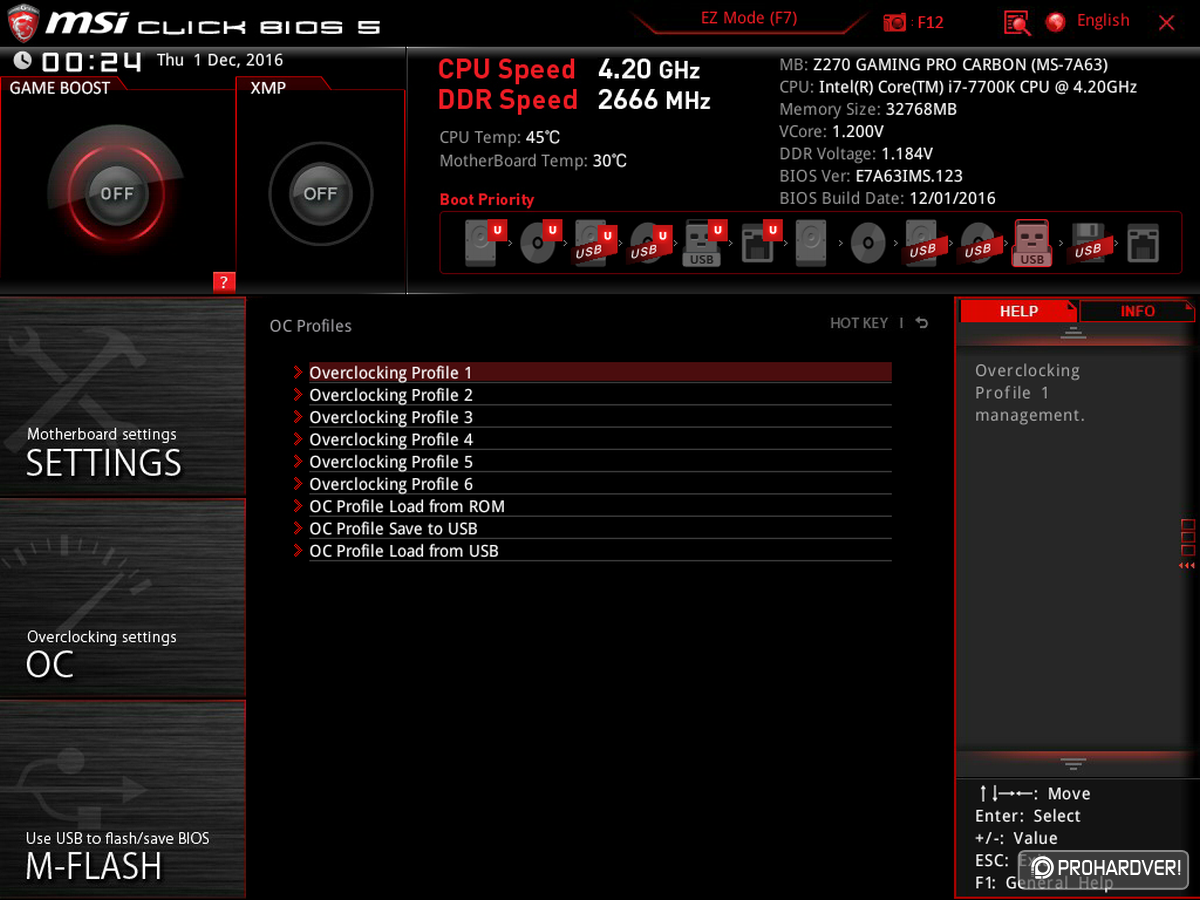
Task: Select UEFI USB CD/DVD boot icon
Action: coord(648,243)
